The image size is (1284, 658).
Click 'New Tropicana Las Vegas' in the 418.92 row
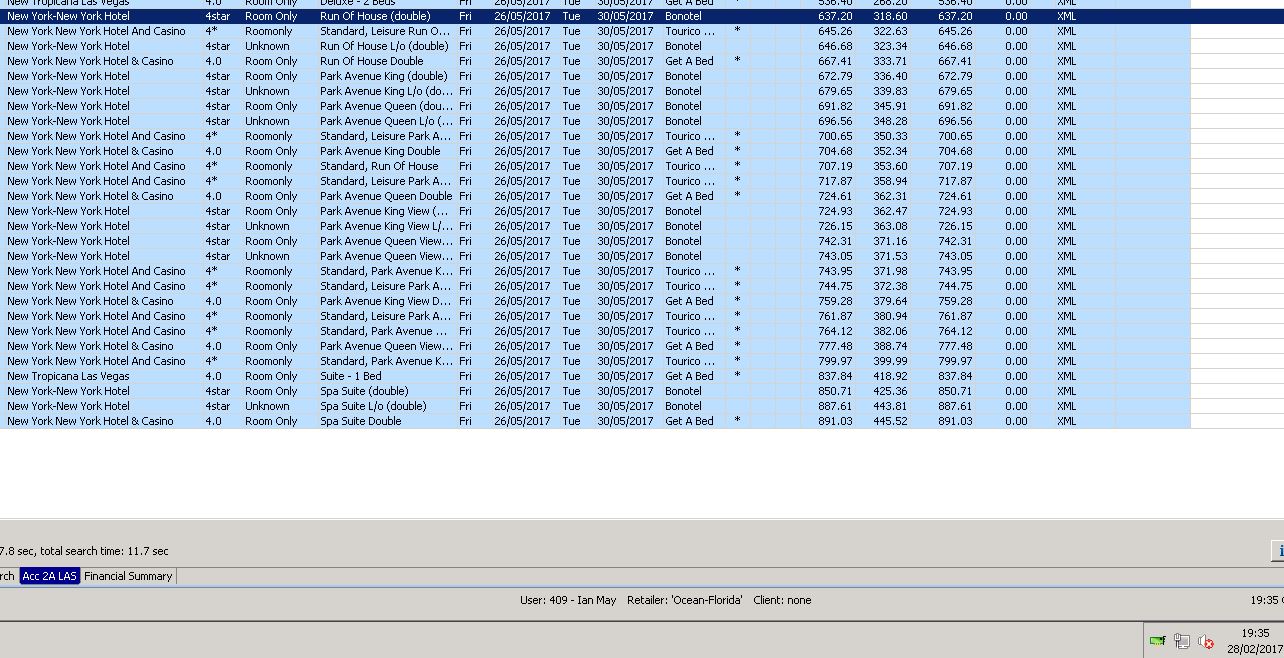point(68,376)
